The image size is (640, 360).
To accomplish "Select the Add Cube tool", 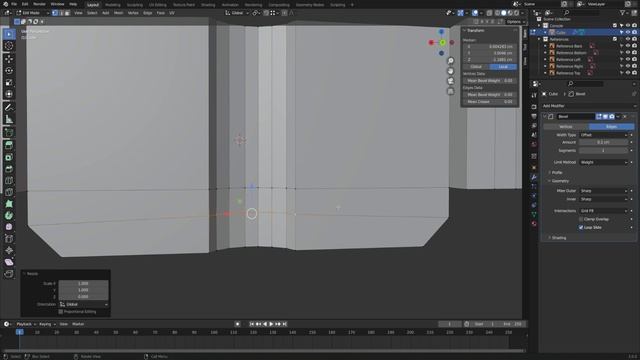I will click(9, 133).
